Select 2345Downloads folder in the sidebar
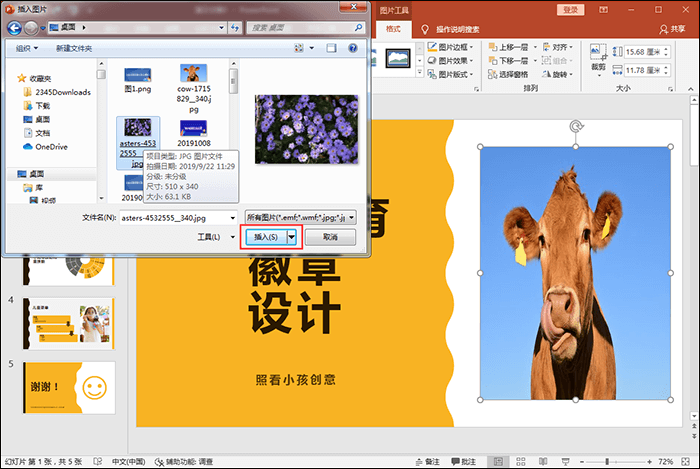The width and height of the screenshot is (700, 469). [x=62, y=92]
